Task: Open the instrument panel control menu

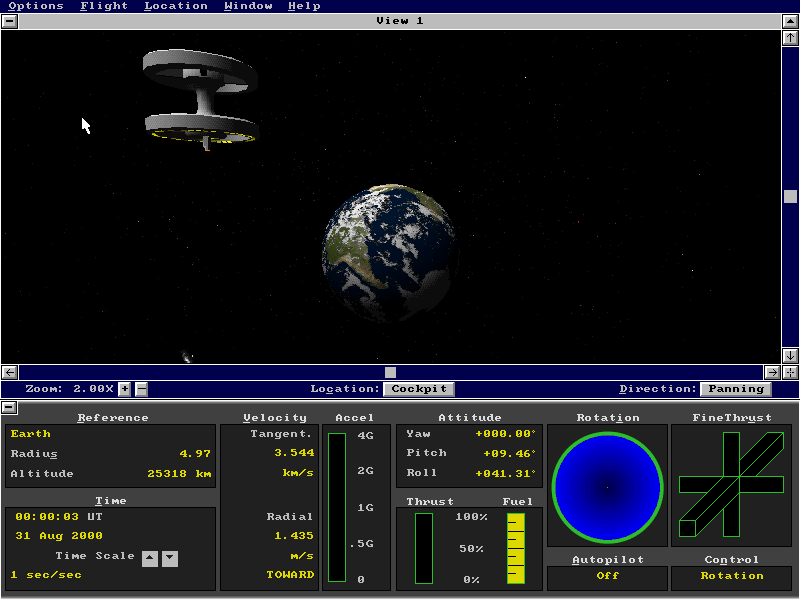Action: (x=10, y=407)
